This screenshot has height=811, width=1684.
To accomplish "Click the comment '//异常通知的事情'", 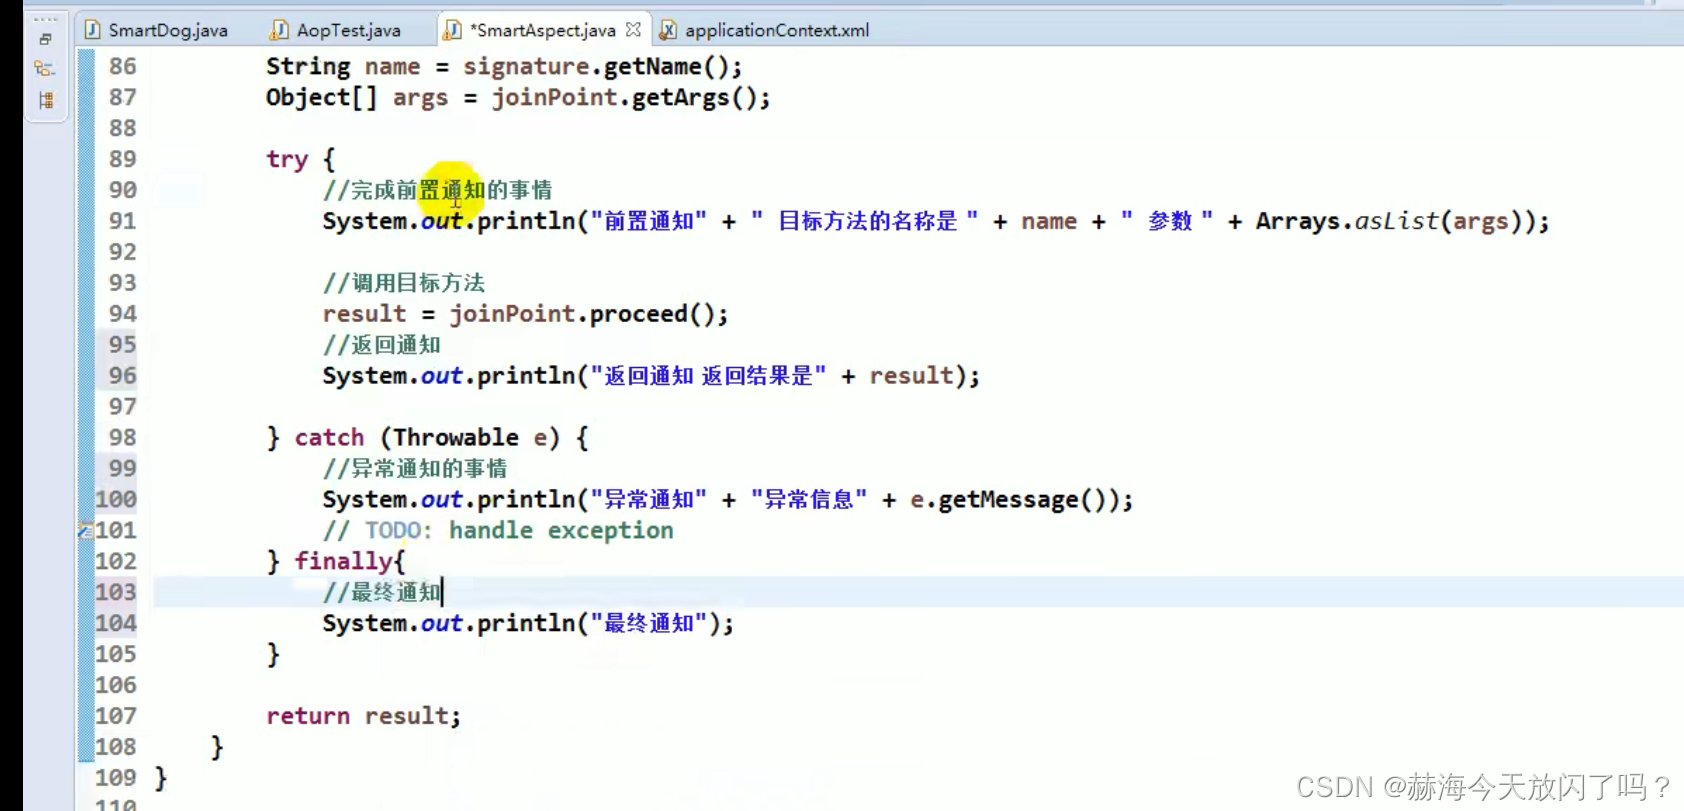I will [x=415, y=469].
